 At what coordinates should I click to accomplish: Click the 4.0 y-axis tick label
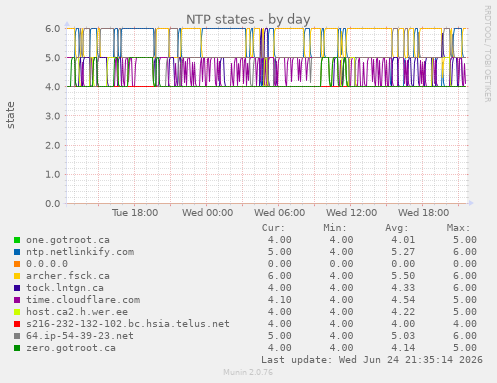point(53,87)
